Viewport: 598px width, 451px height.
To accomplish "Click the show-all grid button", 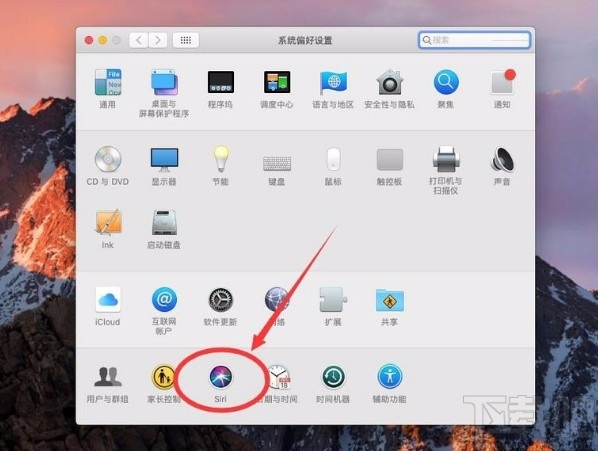I will coord(186,40).
